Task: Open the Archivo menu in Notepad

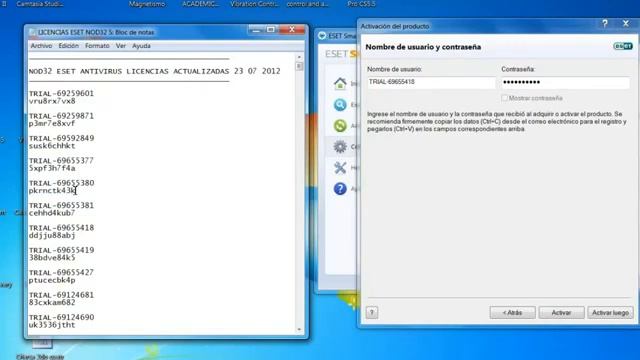Action: tap(41, 46)
